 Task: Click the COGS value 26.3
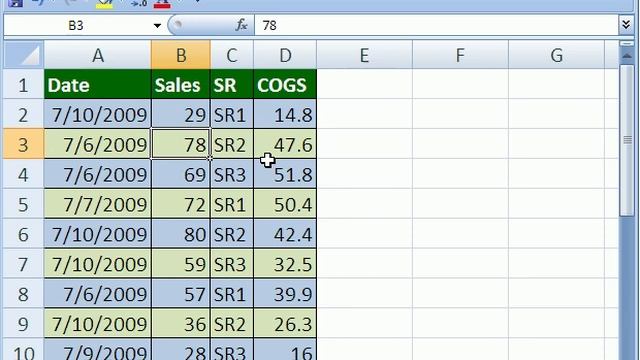pyautogui.click(x=285, y=323)
